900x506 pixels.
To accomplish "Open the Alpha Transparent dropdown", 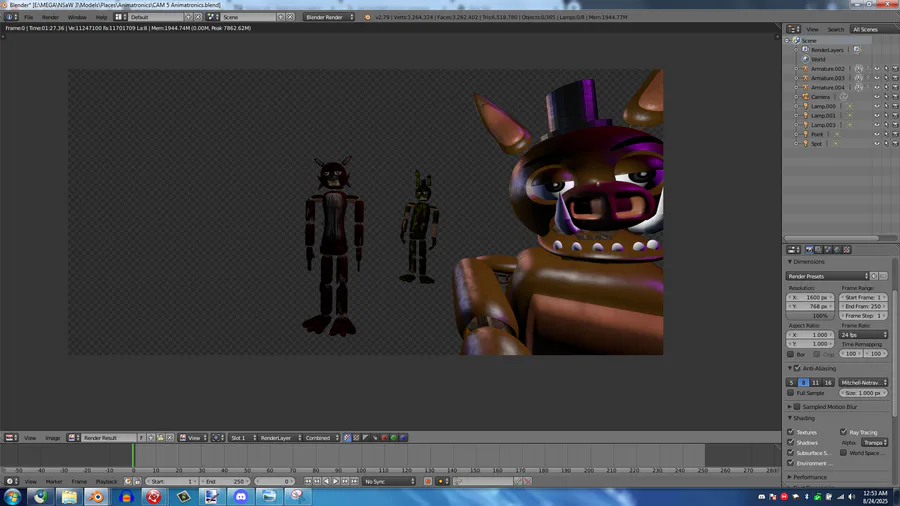I will pyautogui.click(x=874, y=442).
